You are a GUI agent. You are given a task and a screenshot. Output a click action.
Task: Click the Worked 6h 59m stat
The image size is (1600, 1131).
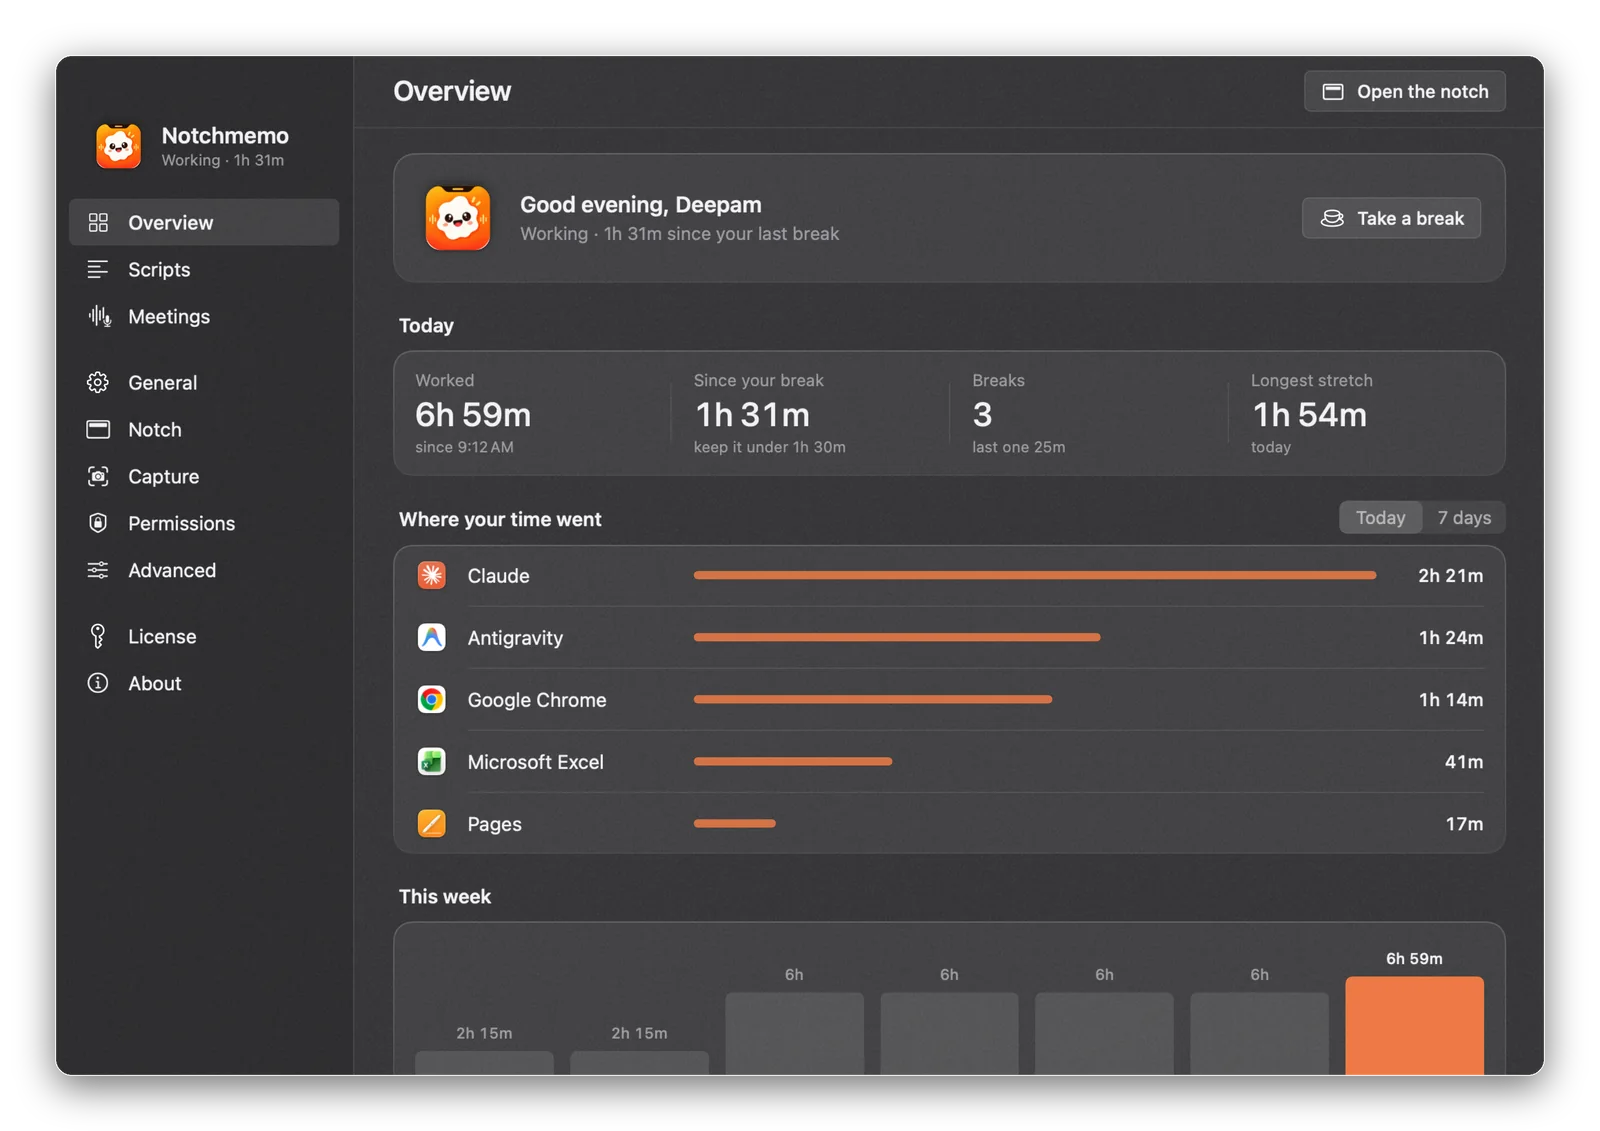(x=473, y=414)
